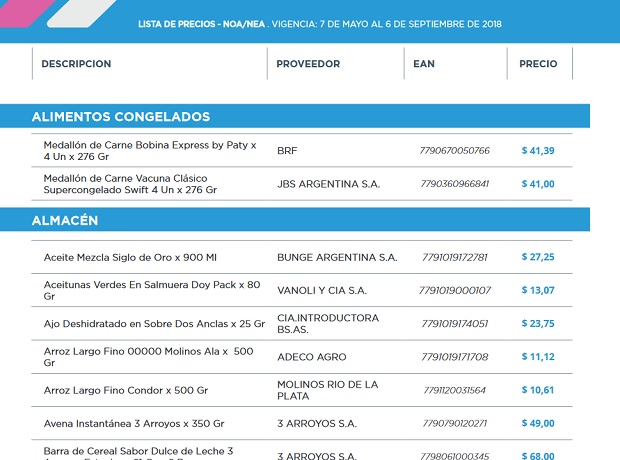Click the ALIMENTOS CONGELADOS section heading
The image size is (620, 460).
point(121,116)
